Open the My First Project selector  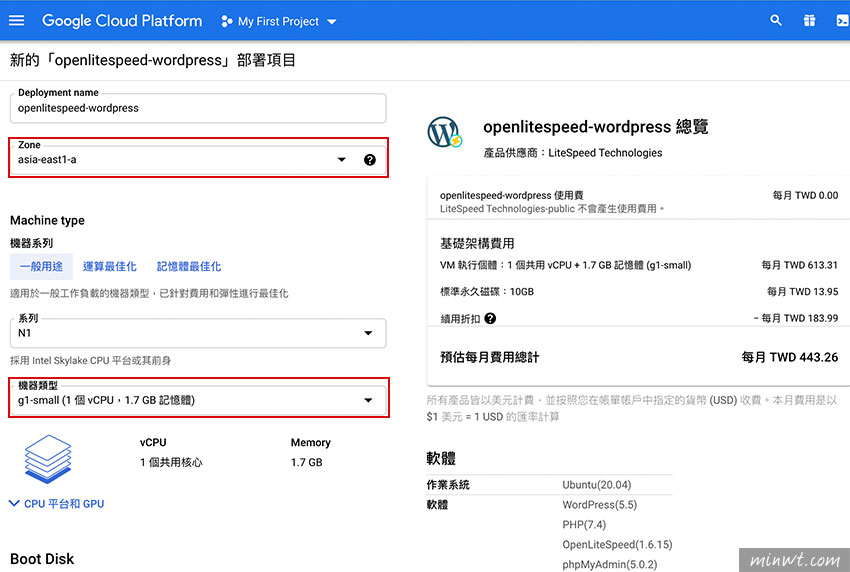tap(279, 22)
